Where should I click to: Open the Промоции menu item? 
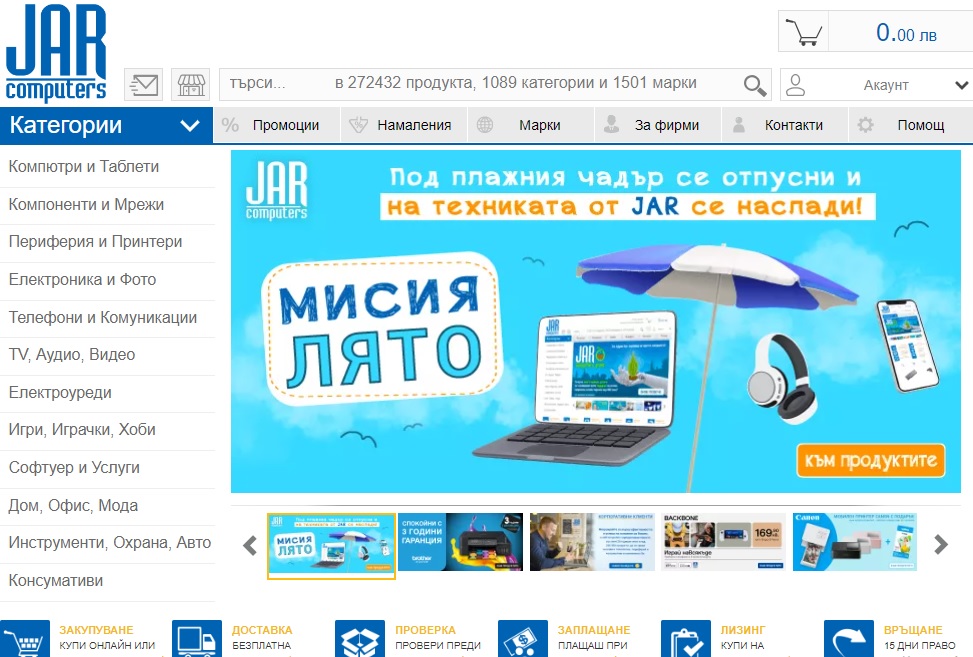(277, 125)
